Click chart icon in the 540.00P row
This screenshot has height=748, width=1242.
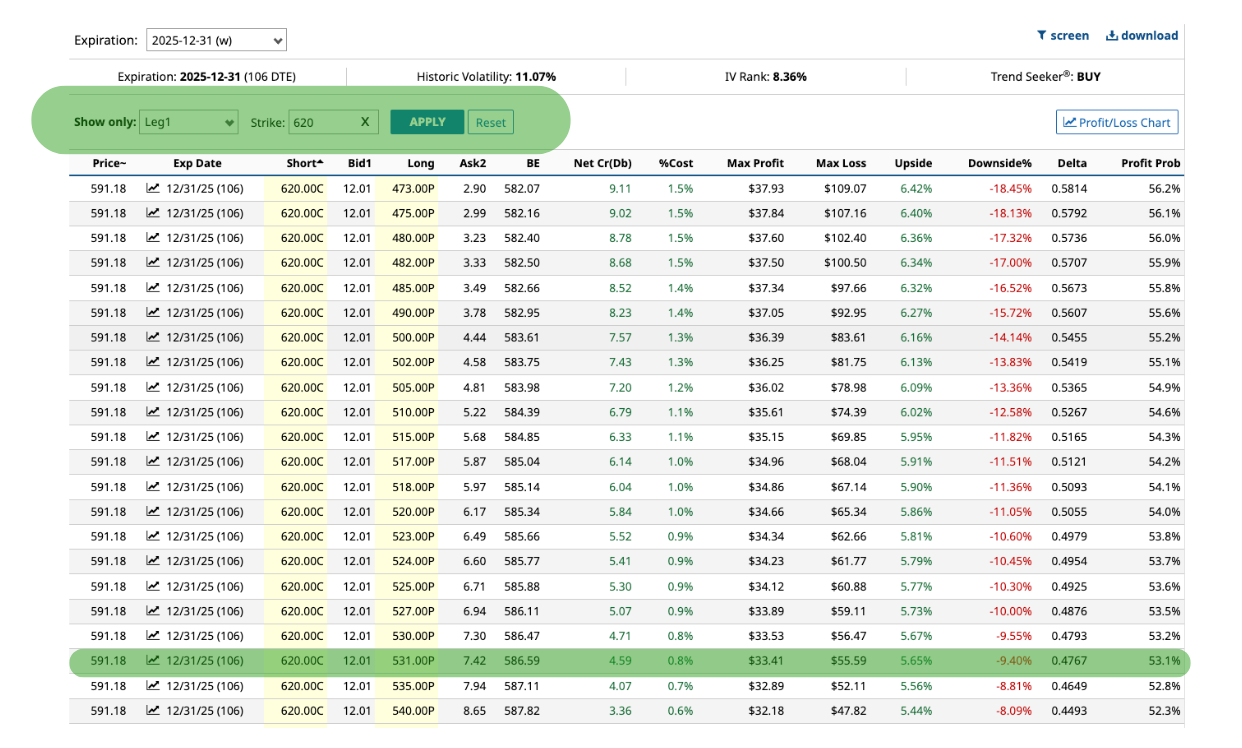coord(153,710)
